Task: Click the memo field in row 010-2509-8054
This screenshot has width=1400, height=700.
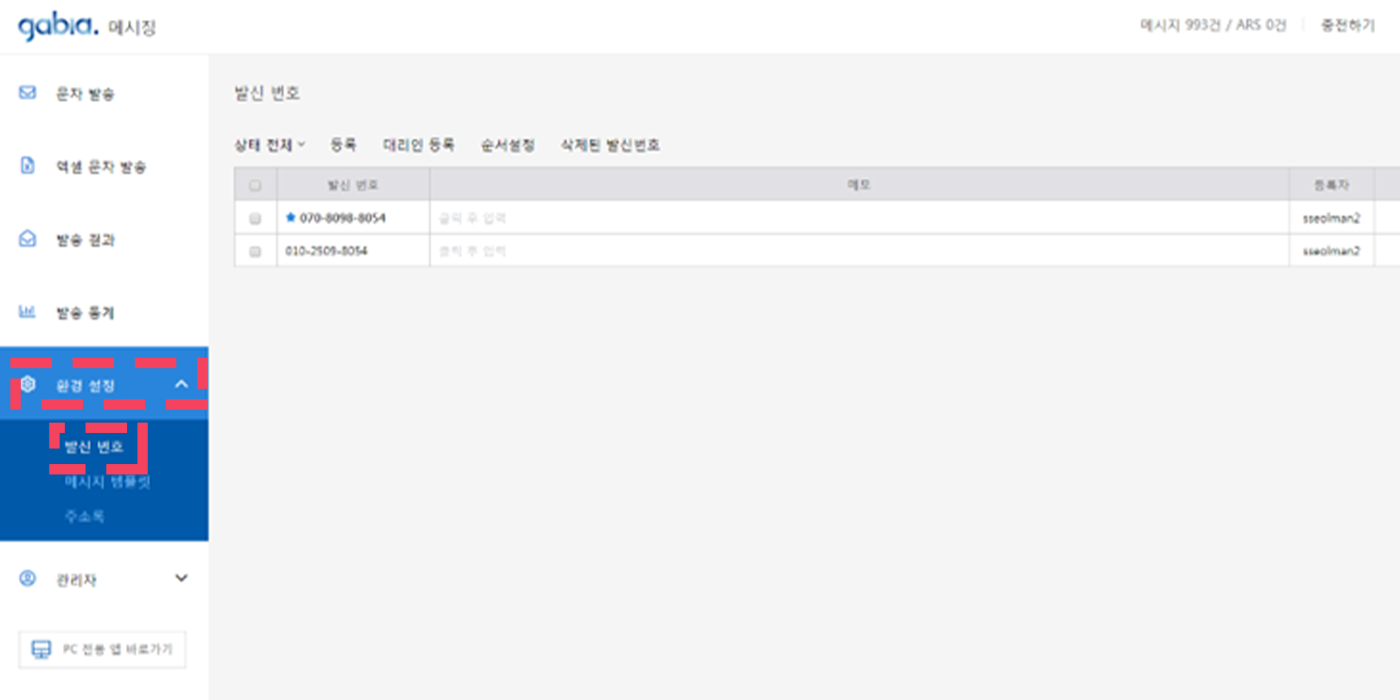Action: click(x=859, y=251)
